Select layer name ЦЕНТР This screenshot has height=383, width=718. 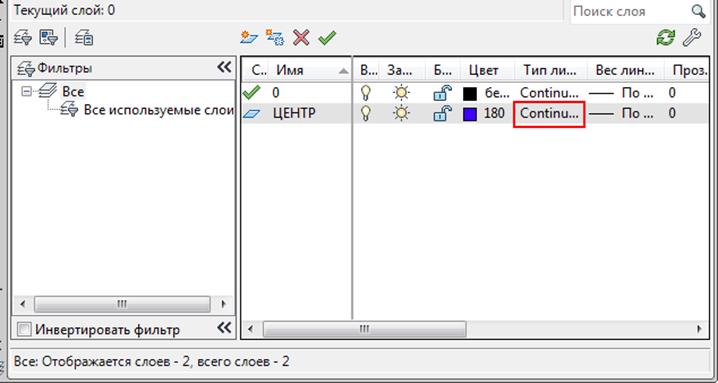tap(294, 113)
